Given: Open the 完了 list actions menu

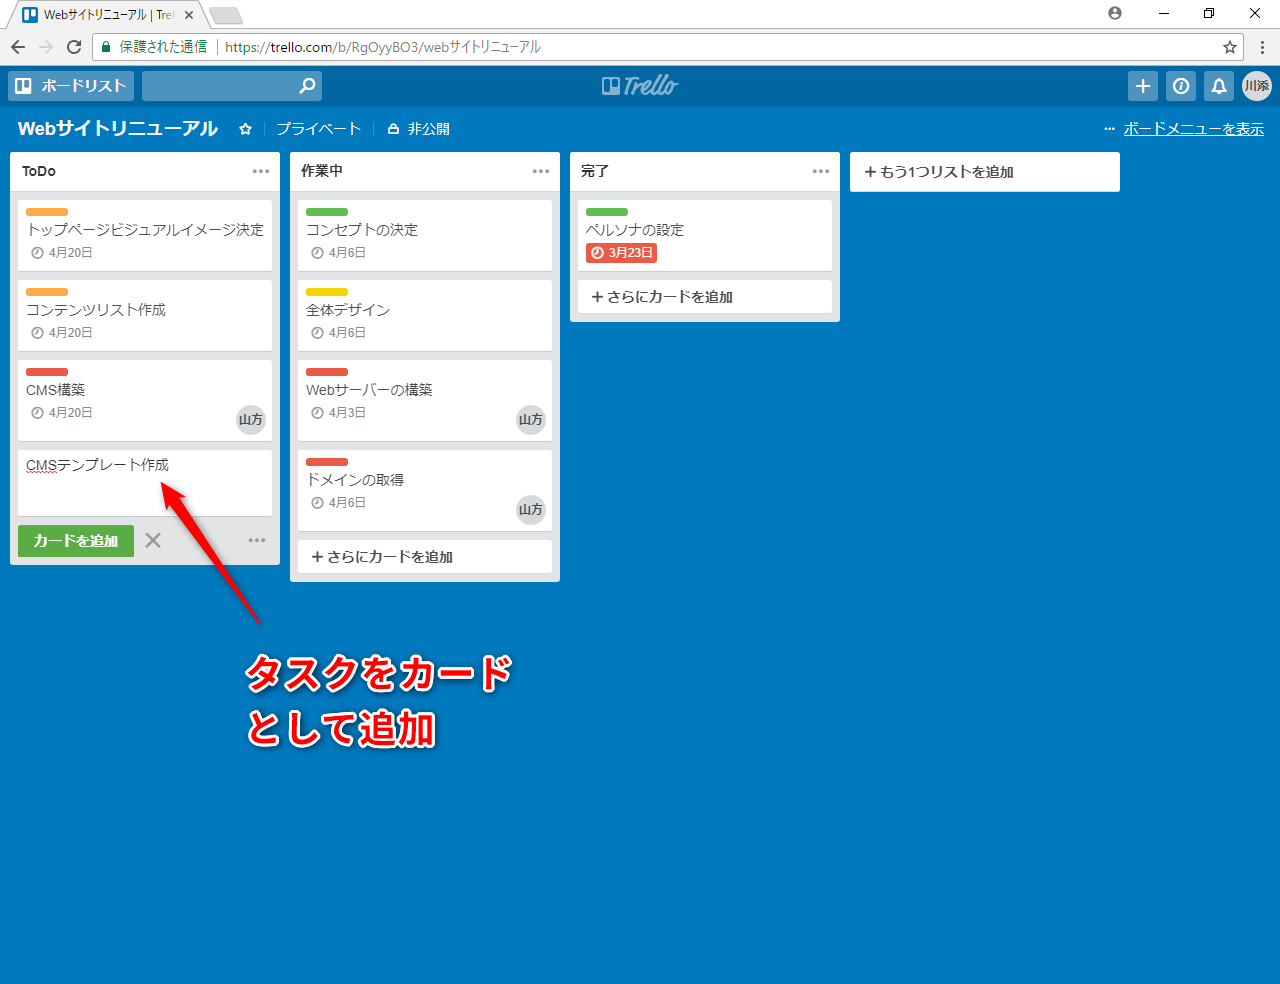Looking at the screenshot, I should tap(821, 171).
